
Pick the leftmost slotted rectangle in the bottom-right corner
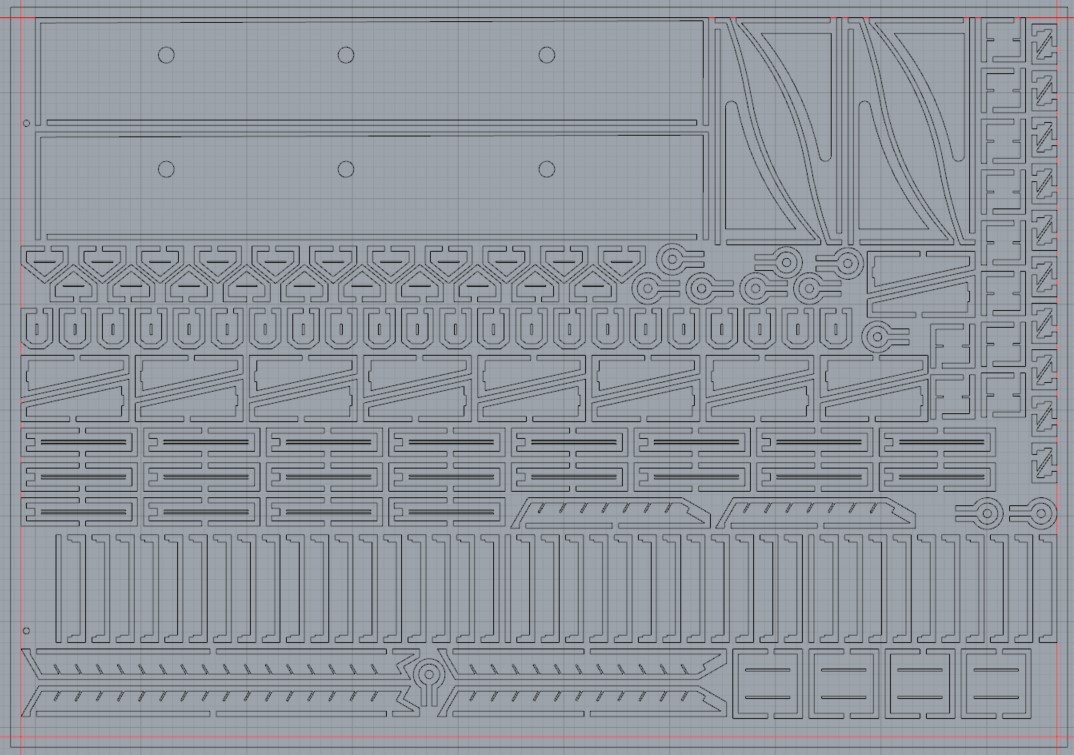768,682
